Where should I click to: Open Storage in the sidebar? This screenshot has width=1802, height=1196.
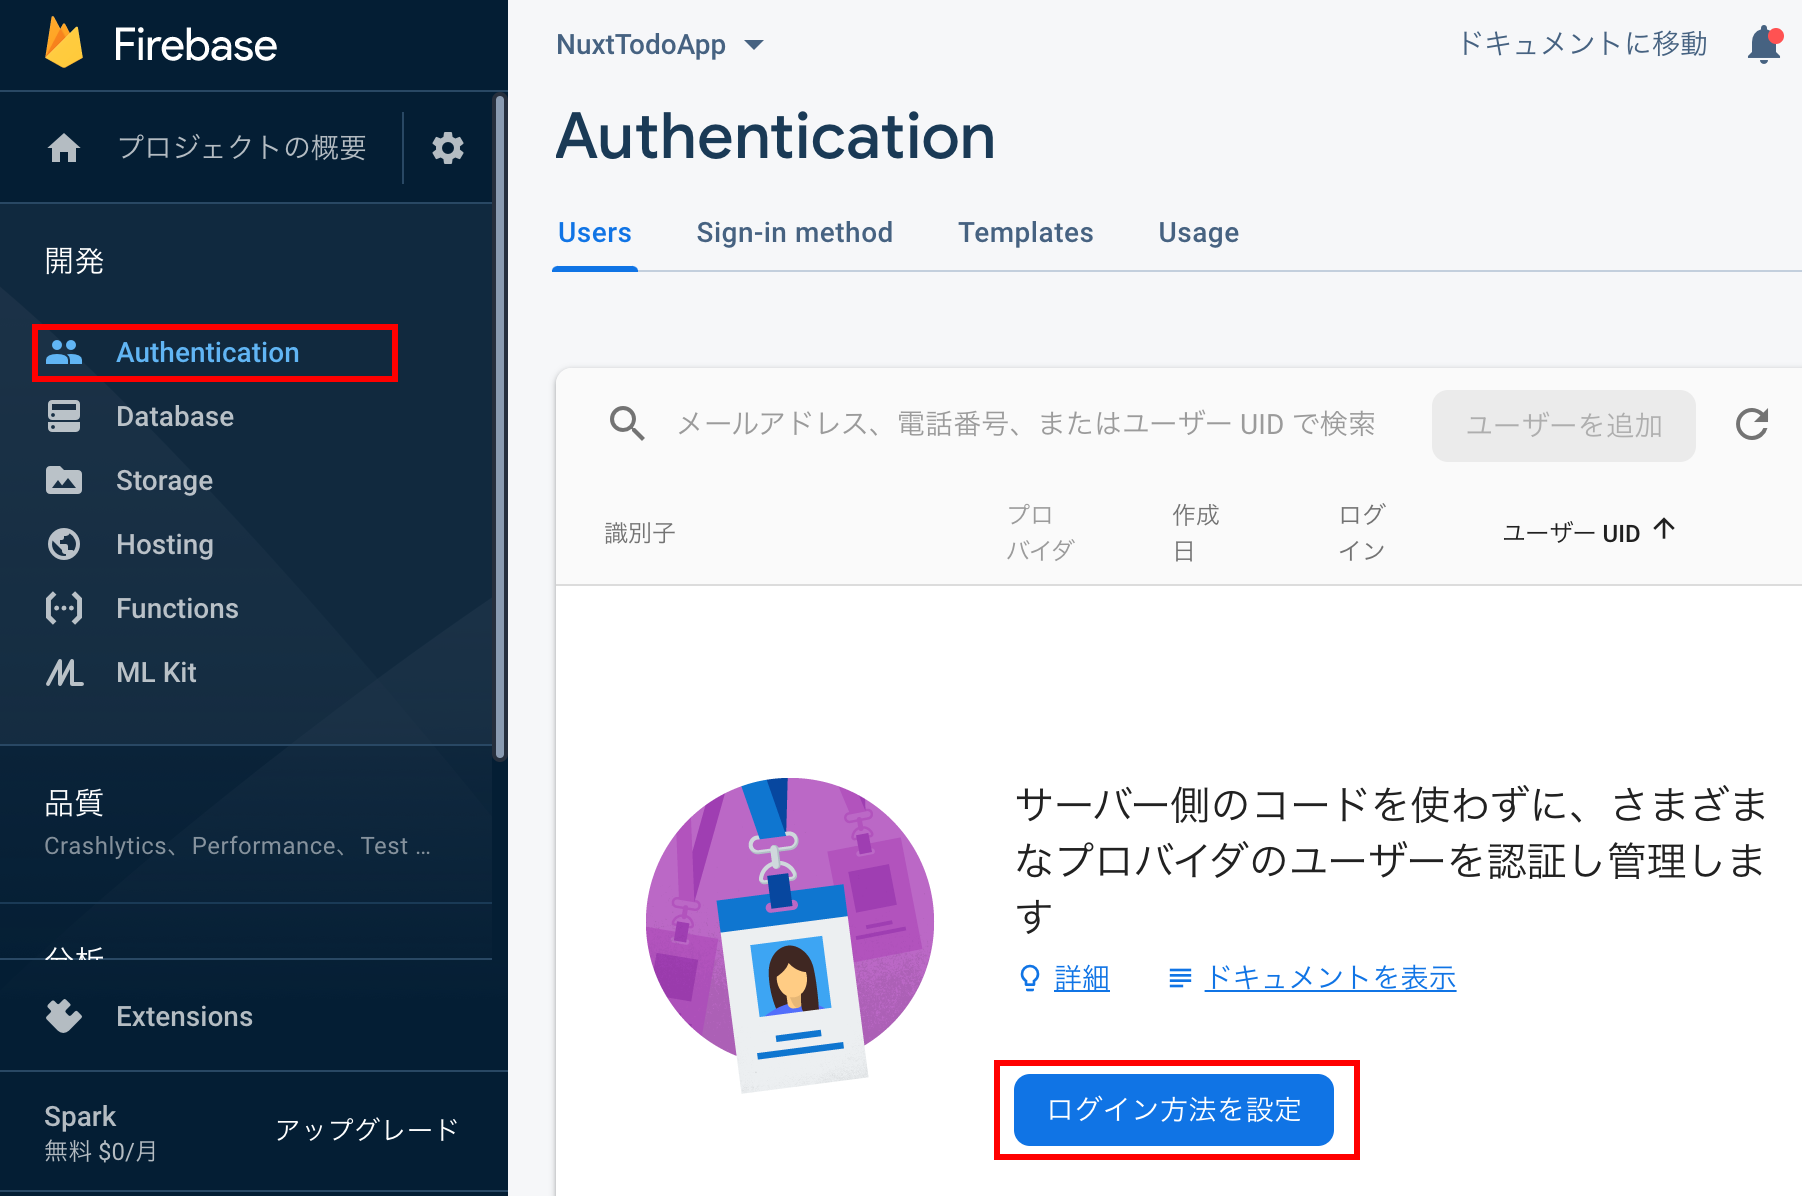[164, 480]
